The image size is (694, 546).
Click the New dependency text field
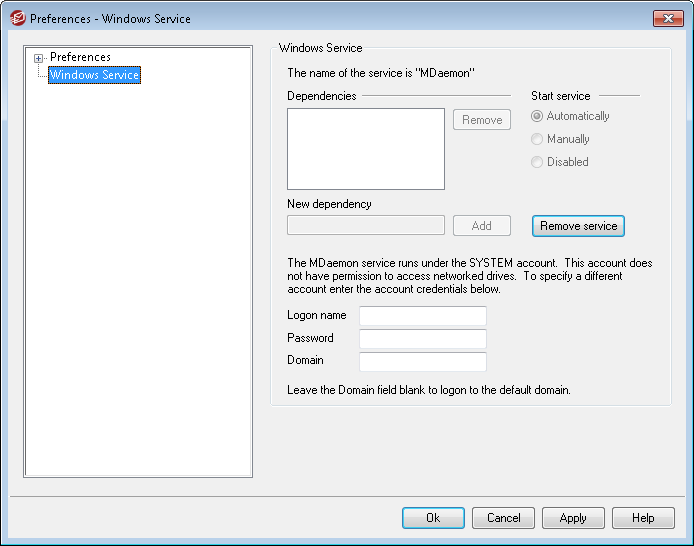click(x=365, y=226)
